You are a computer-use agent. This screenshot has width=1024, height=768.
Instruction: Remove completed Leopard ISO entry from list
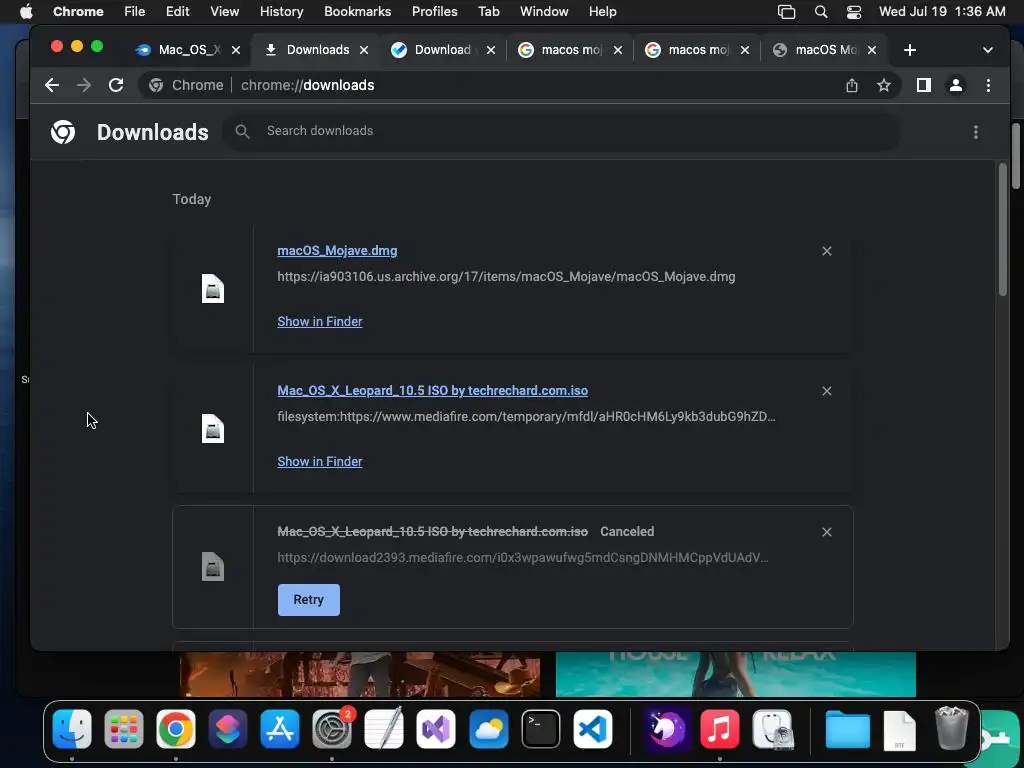pos(827,391)
